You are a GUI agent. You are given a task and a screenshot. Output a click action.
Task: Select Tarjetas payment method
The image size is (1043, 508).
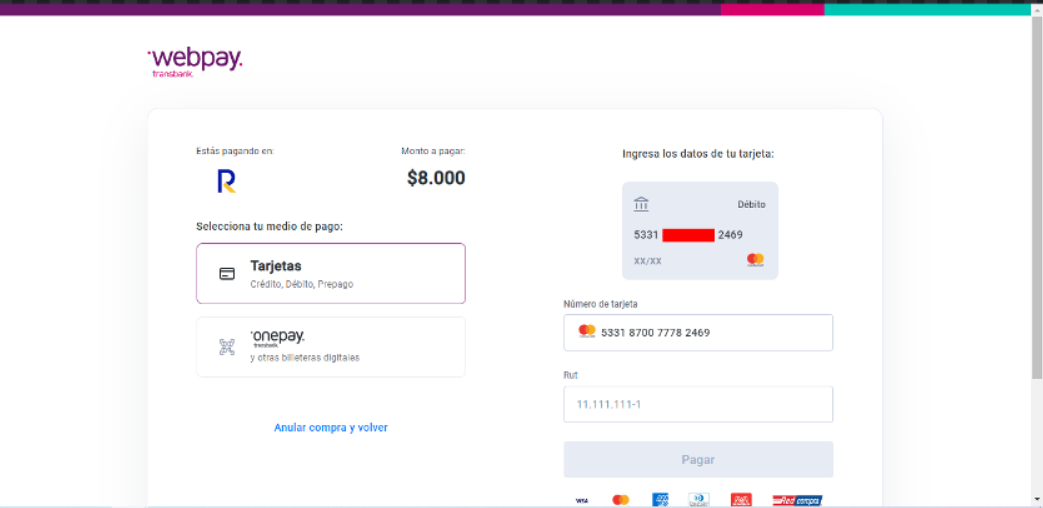coord(331,273)
